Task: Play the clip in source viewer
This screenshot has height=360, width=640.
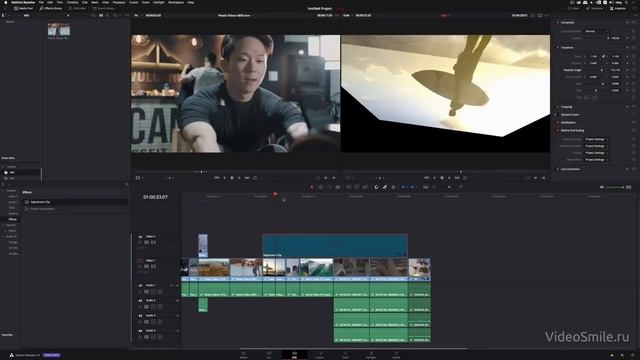Action: coord(239,178)
